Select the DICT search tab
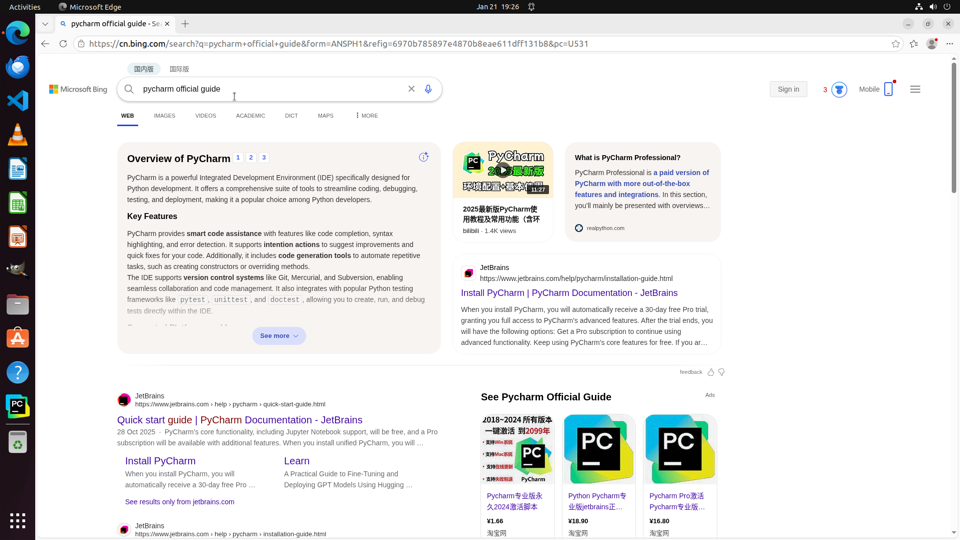This screenshot has width=960, height=540. [291, 116]
